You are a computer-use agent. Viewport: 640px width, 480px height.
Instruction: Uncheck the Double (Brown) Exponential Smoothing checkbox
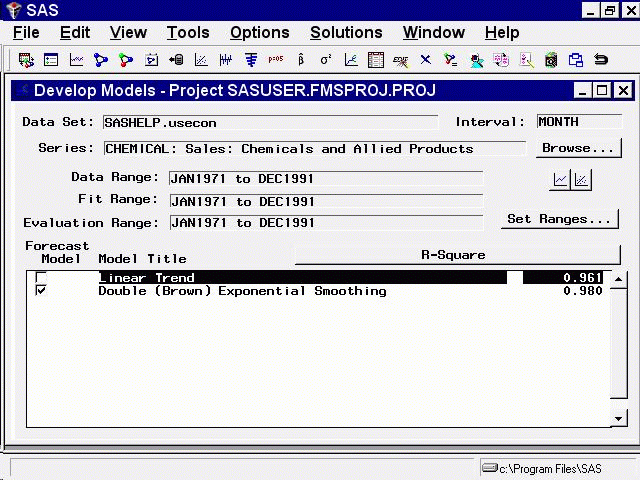tap(41, 291)
